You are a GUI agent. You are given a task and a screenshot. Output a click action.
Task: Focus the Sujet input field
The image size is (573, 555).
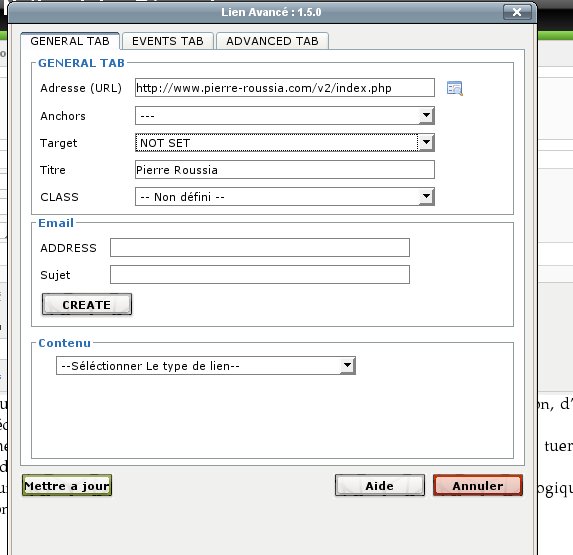(260, 274)
